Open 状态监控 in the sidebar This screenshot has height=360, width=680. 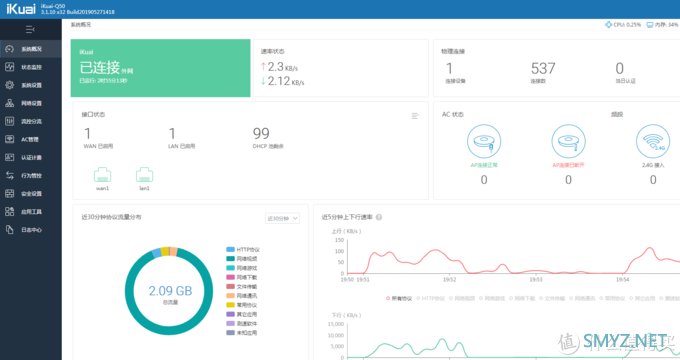(31, 67)
